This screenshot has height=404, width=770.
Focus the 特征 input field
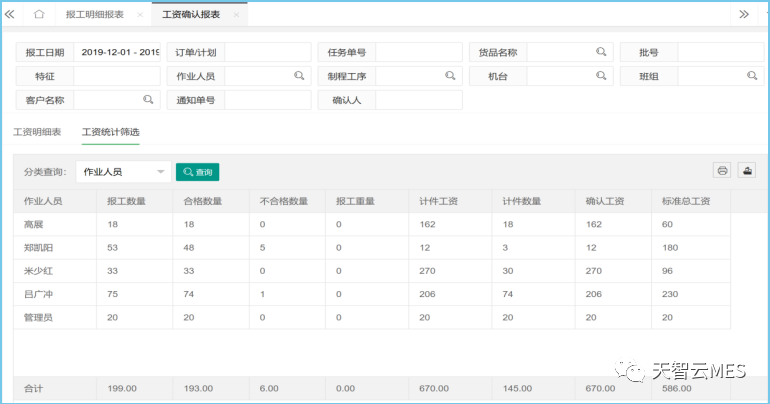[117, 76]
